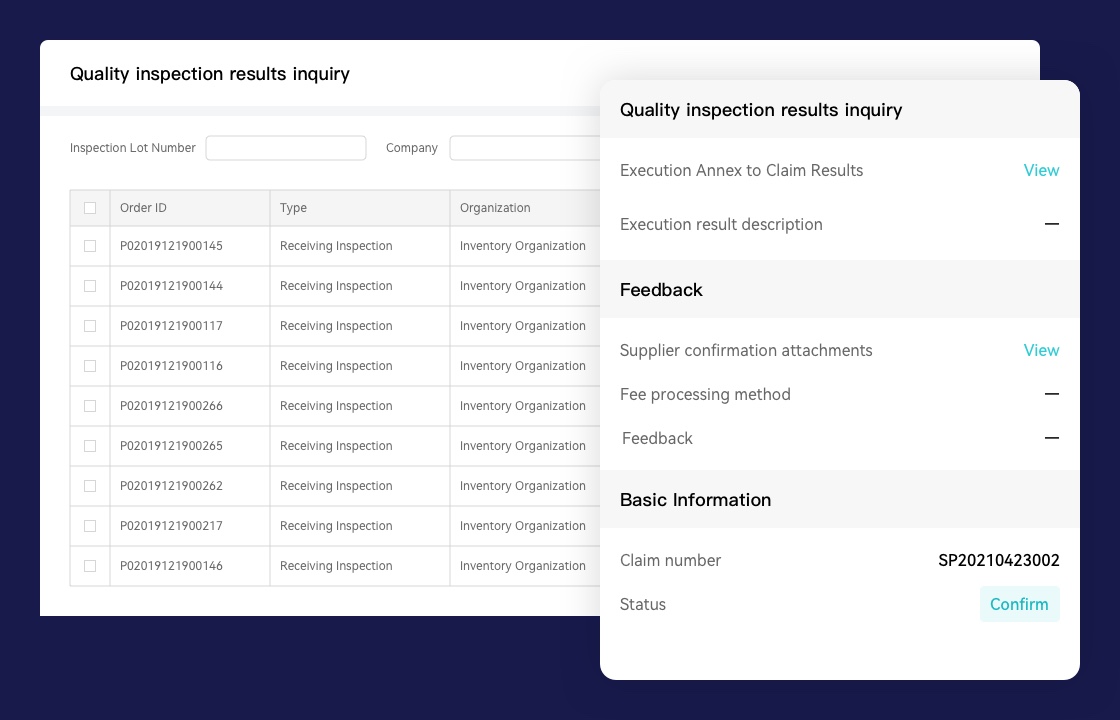This screenshot has width=1120, height=720.
Task: Toggle the select-all checkbox in table header
Action: (x=90, y=208)
